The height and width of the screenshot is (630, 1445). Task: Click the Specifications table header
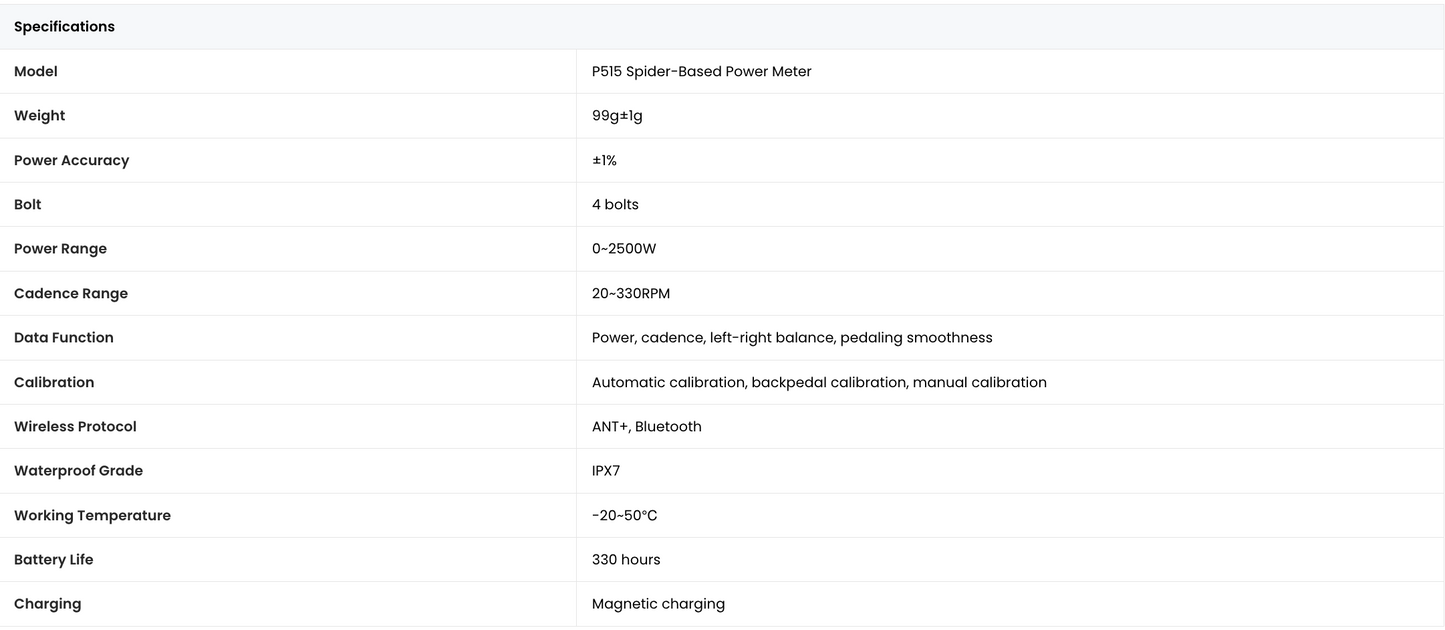coord(722,27)
